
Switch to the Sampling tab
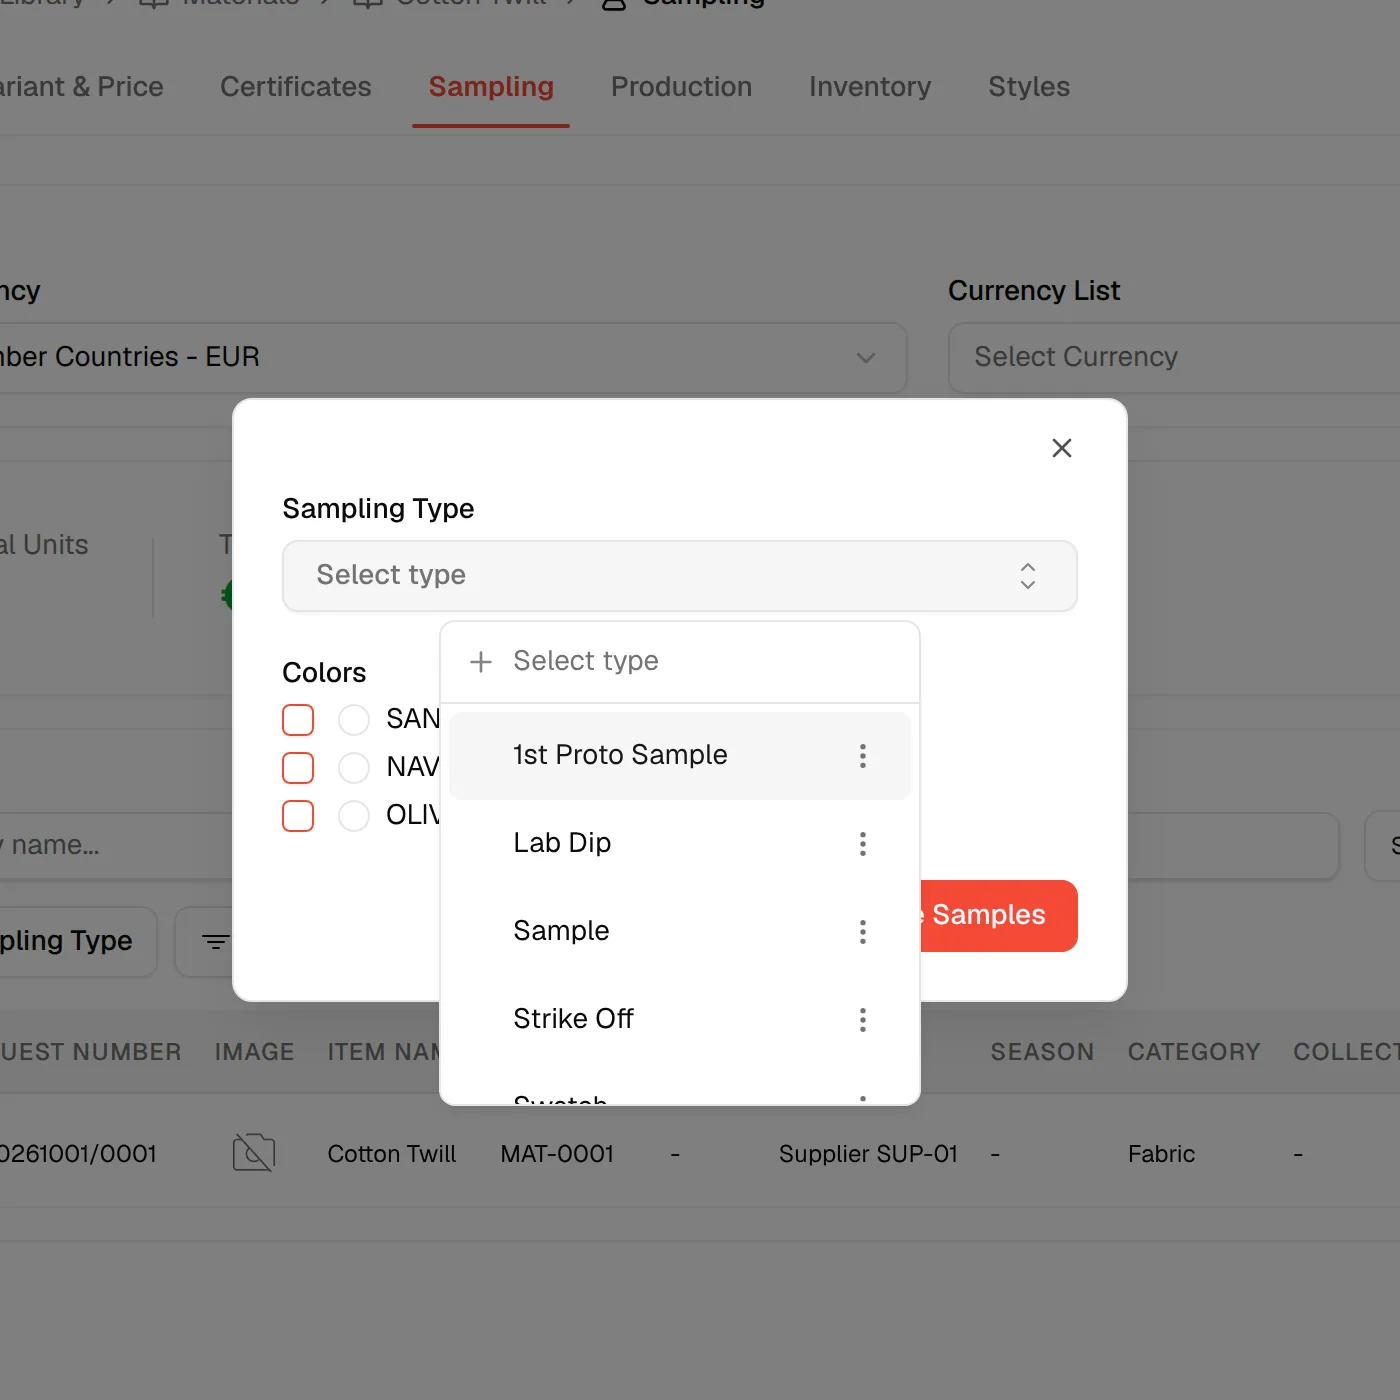(x=491, y=87)
